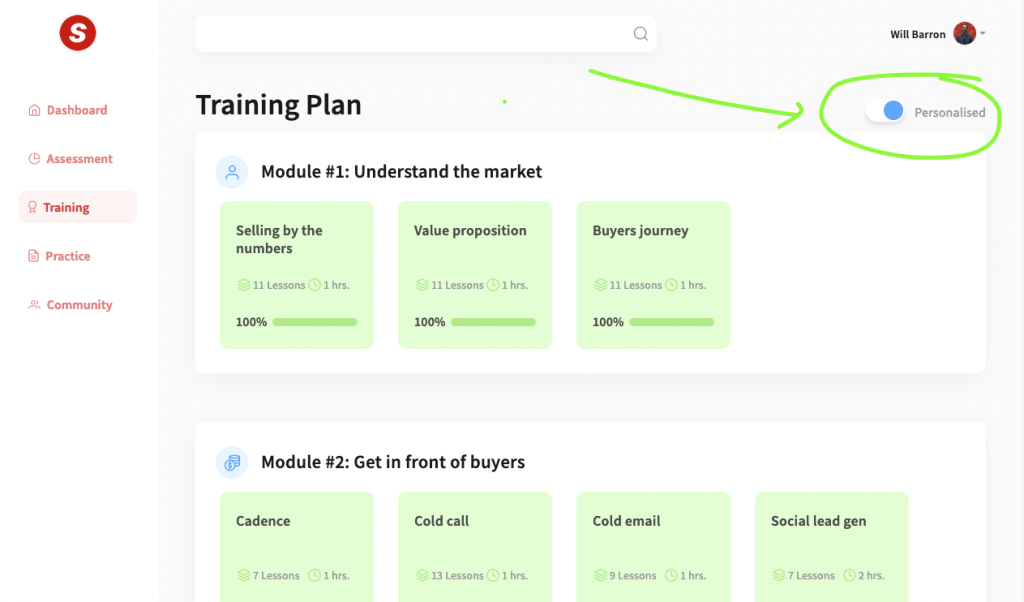Expand the user account dropdown arrow
This screenshot has height=602, width=1024.
tap(983, 34)
